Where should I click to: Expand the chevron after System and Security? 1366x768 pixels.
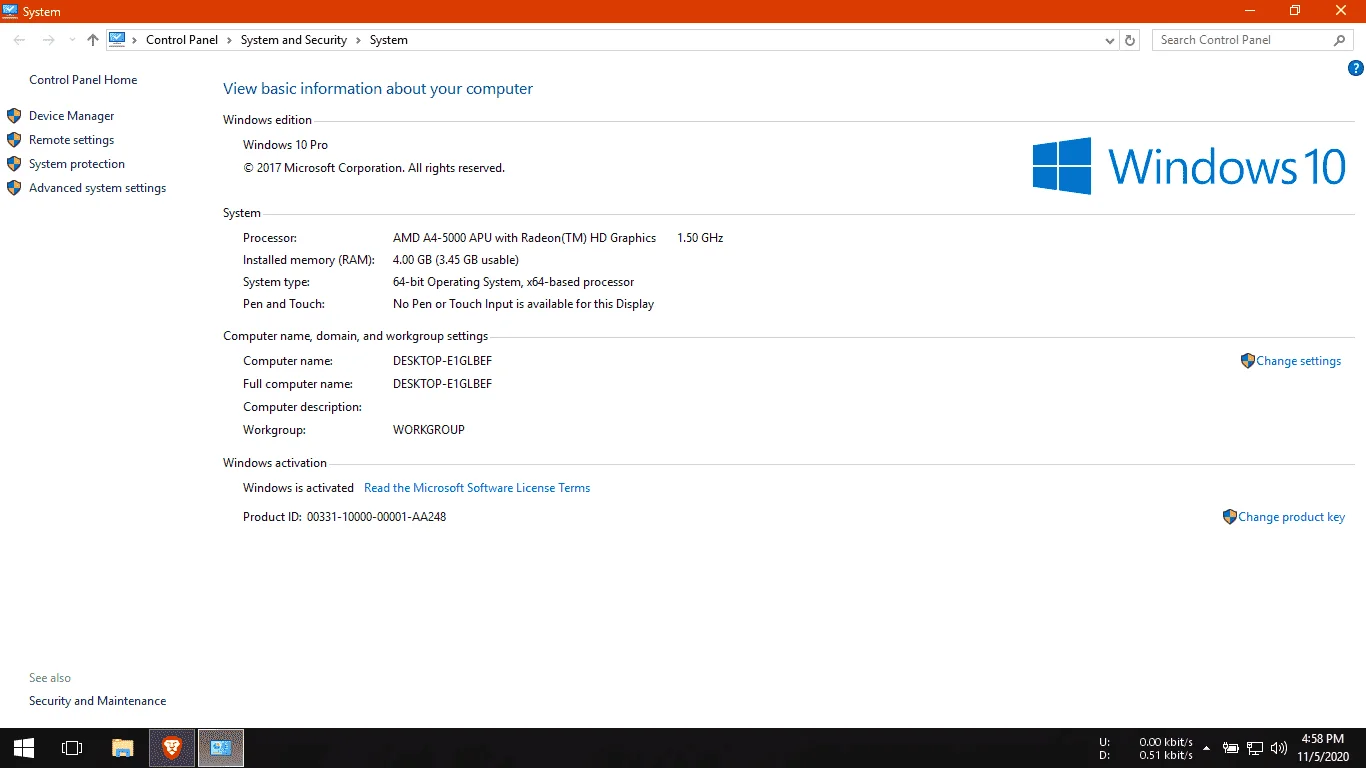coord(358,40)
